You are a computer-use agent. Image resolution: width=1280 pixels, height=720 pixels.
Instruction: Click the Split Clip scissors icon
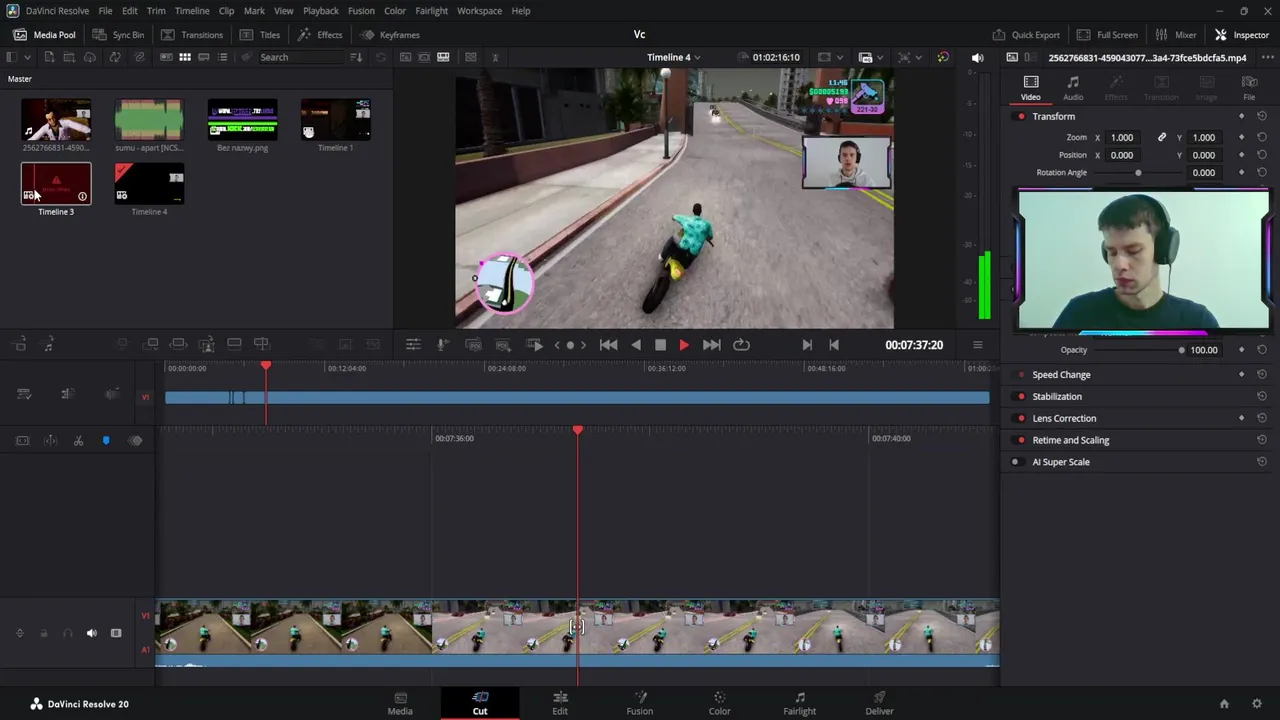pyautogui.click(x=78, y=441)
